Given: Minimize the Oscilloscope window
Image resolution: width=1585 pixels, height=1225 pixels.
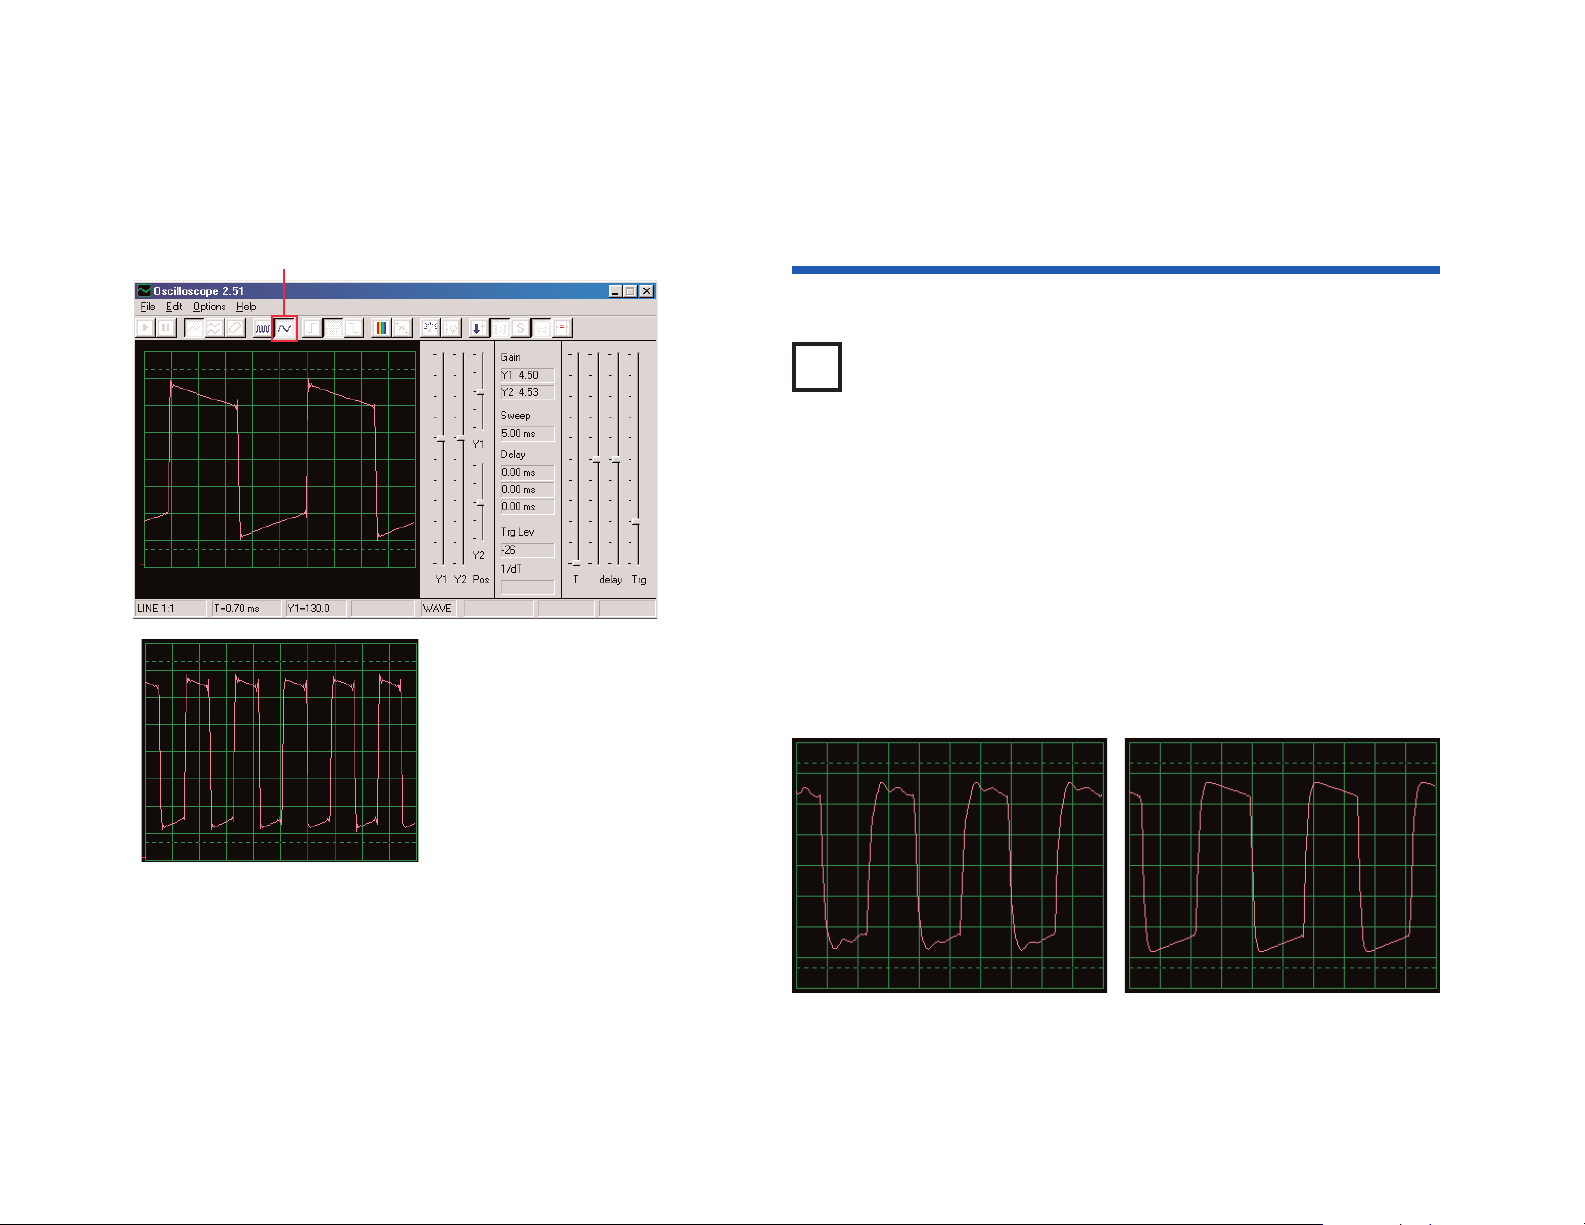Looking at the screenshot, I should [616, 291].
